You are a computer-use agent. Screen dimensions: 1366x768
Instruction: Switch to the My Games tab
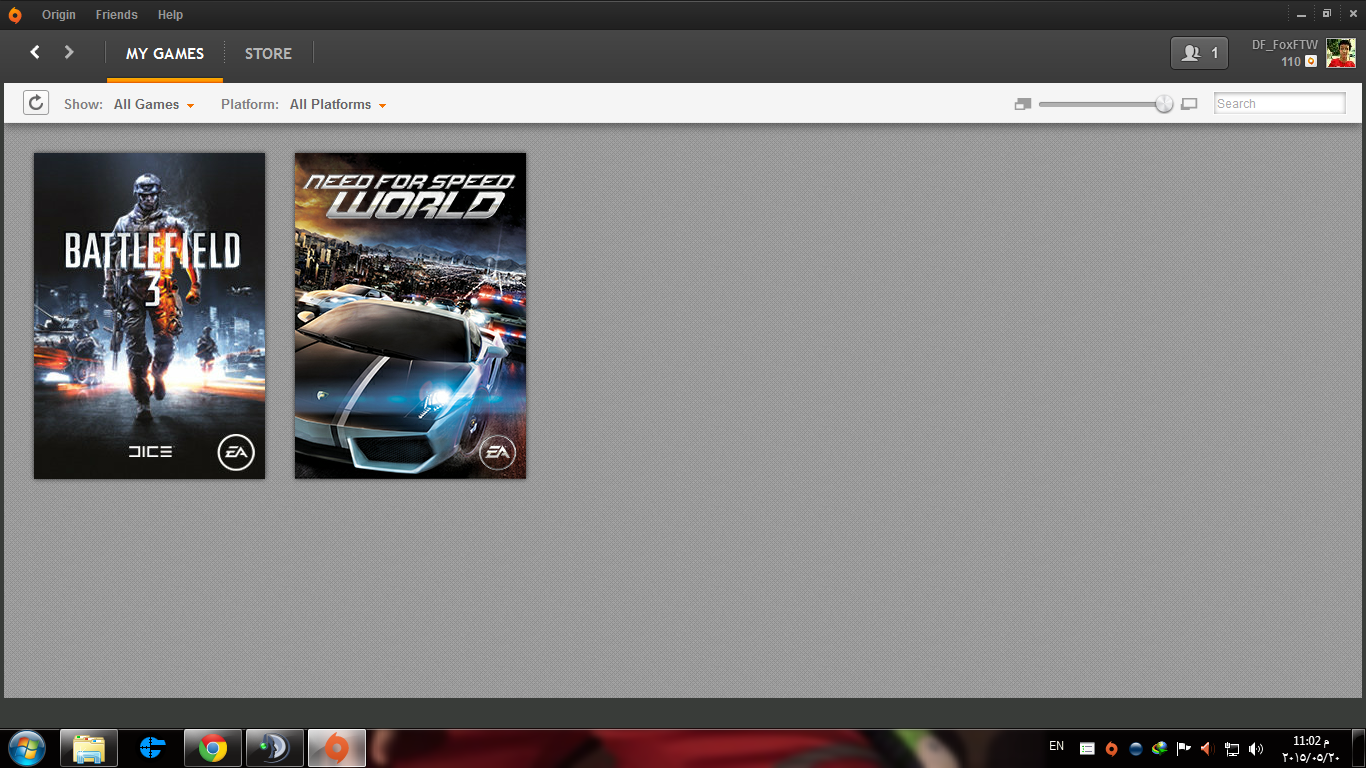165,54
